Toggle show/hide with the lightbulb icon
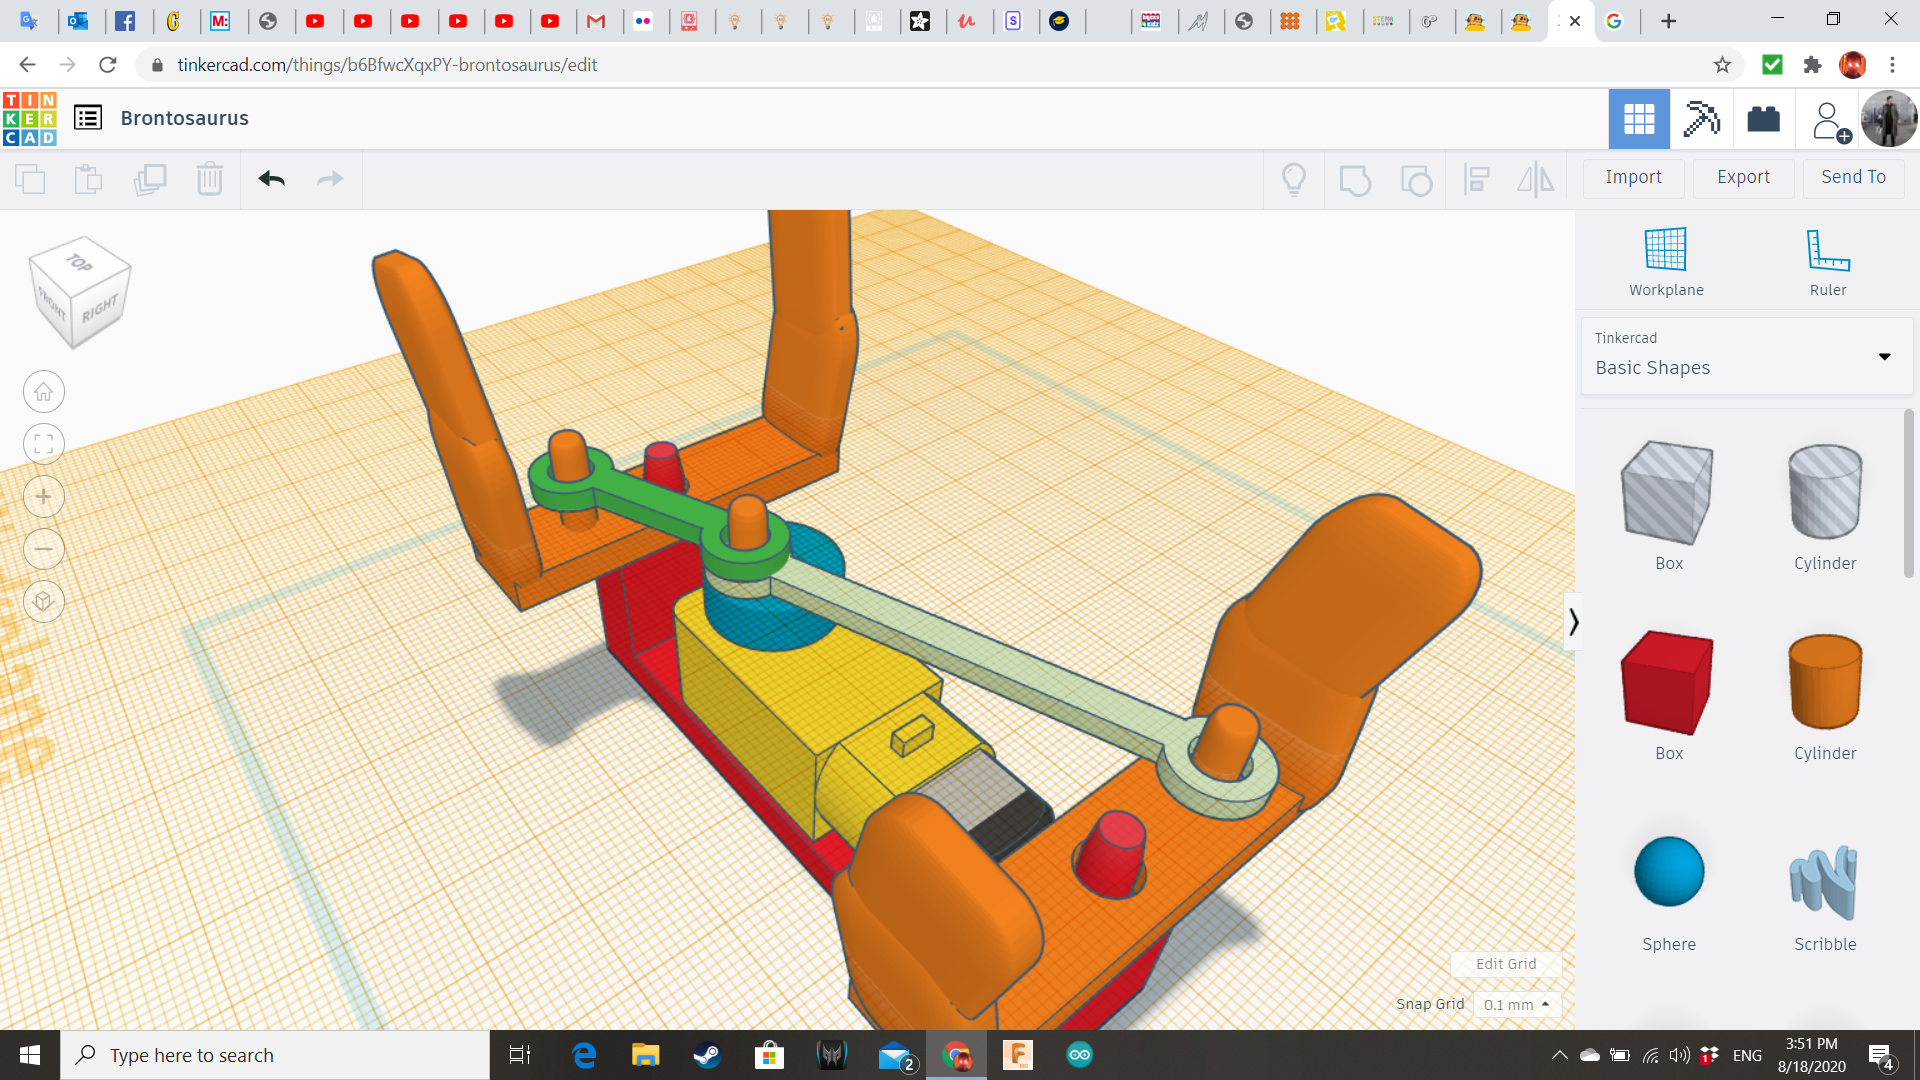 pyautogui.click(x=1294, y=179)
